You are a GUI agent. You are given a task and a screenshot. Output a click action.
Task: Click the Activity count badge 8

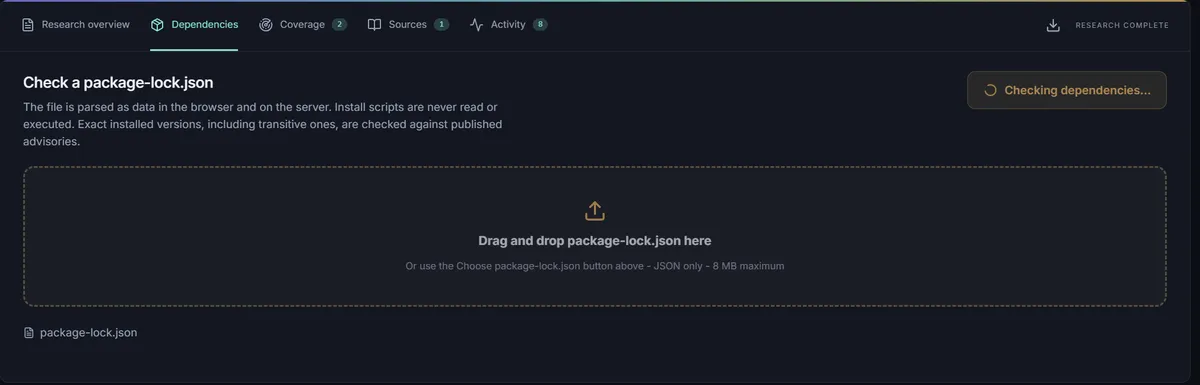pyautogui.click(x=540, y=25)
